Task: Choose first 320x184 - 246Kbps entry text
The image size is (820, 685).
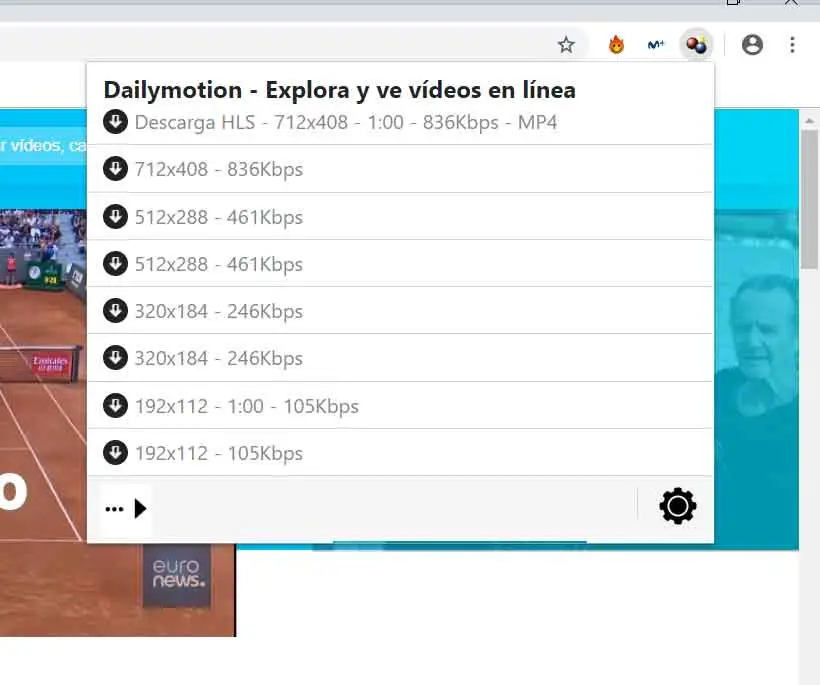Action: click(219, 312)
